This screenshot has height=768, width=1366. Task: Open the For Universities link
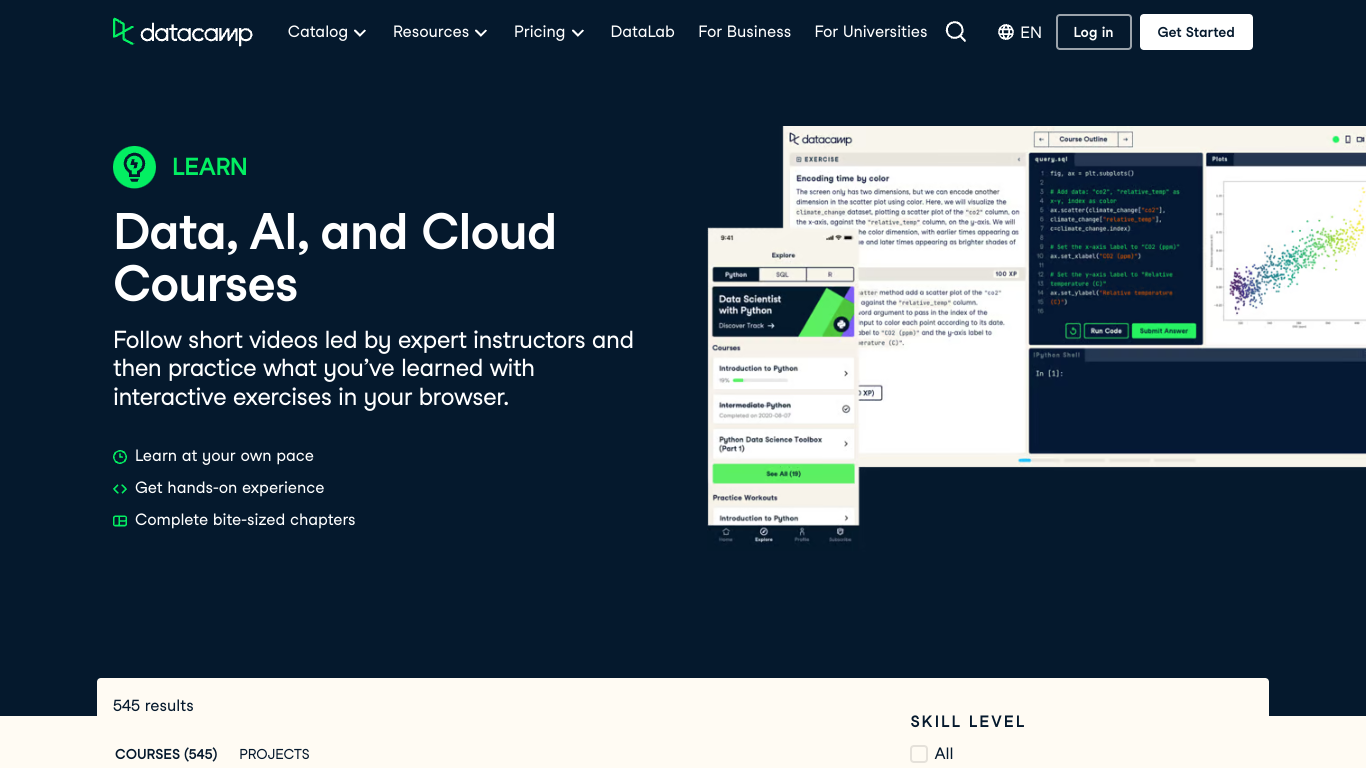[871, 32]
